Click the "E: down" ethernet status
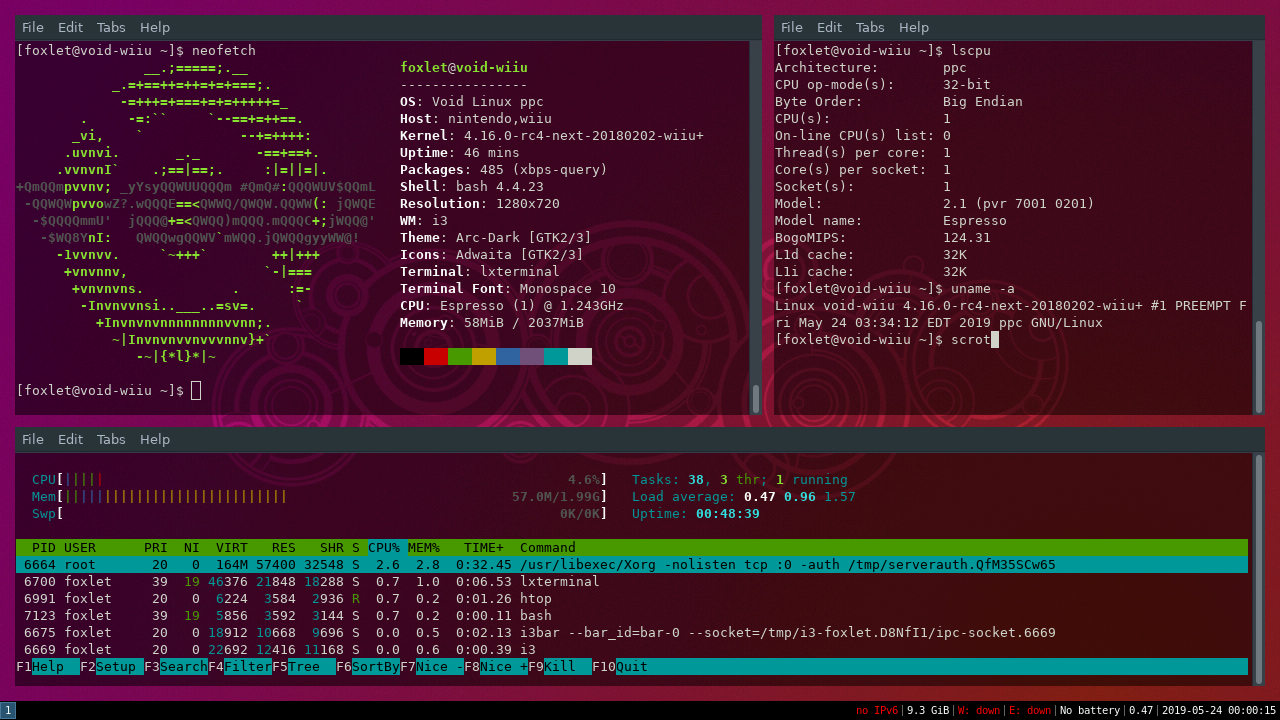Image resolution: width=1280 pixels, height=720 pixels. [1030, 711]
